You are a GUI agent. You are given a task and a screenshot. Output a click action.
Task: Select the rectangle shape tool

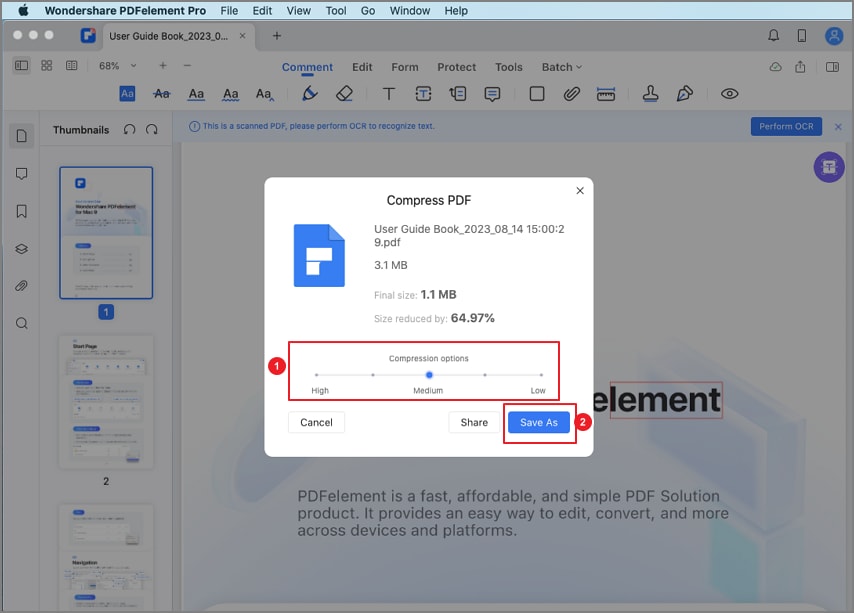[537, 94]
